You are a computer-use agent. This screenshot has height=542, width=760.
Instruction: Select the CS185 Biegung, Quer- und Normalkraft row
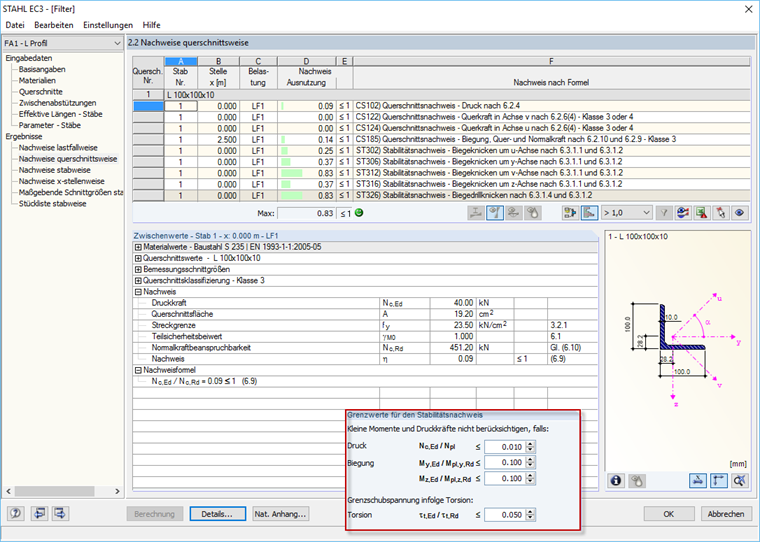pyautogui.click(x=441, y=140)
